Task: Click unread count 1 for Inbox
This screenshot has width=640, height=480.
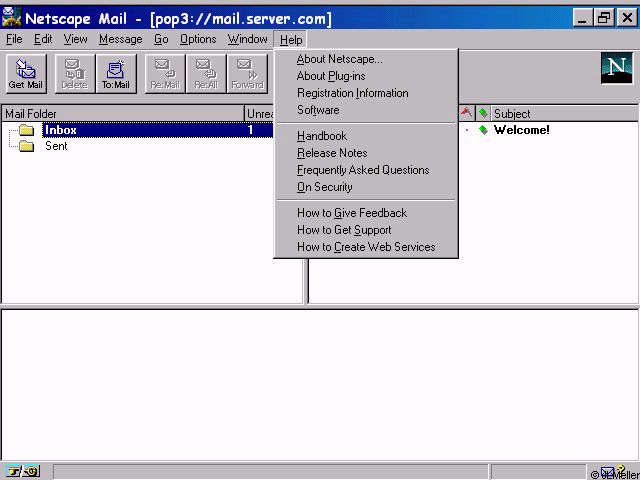Action: coord(250,130)
